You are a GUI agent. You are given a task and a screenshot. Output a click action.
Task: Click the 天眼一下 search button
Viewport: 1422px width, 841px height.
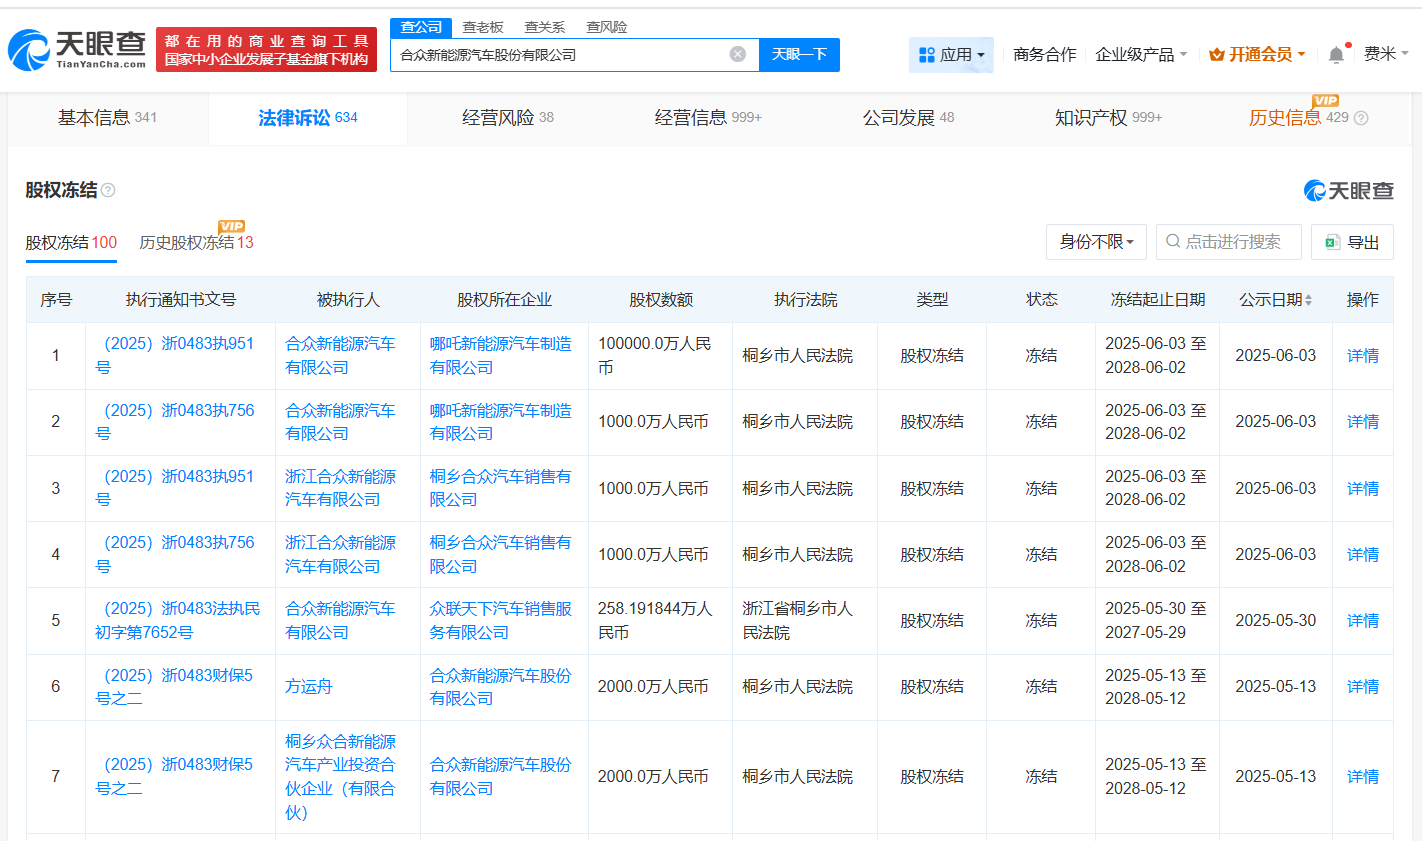pos(799,54)
